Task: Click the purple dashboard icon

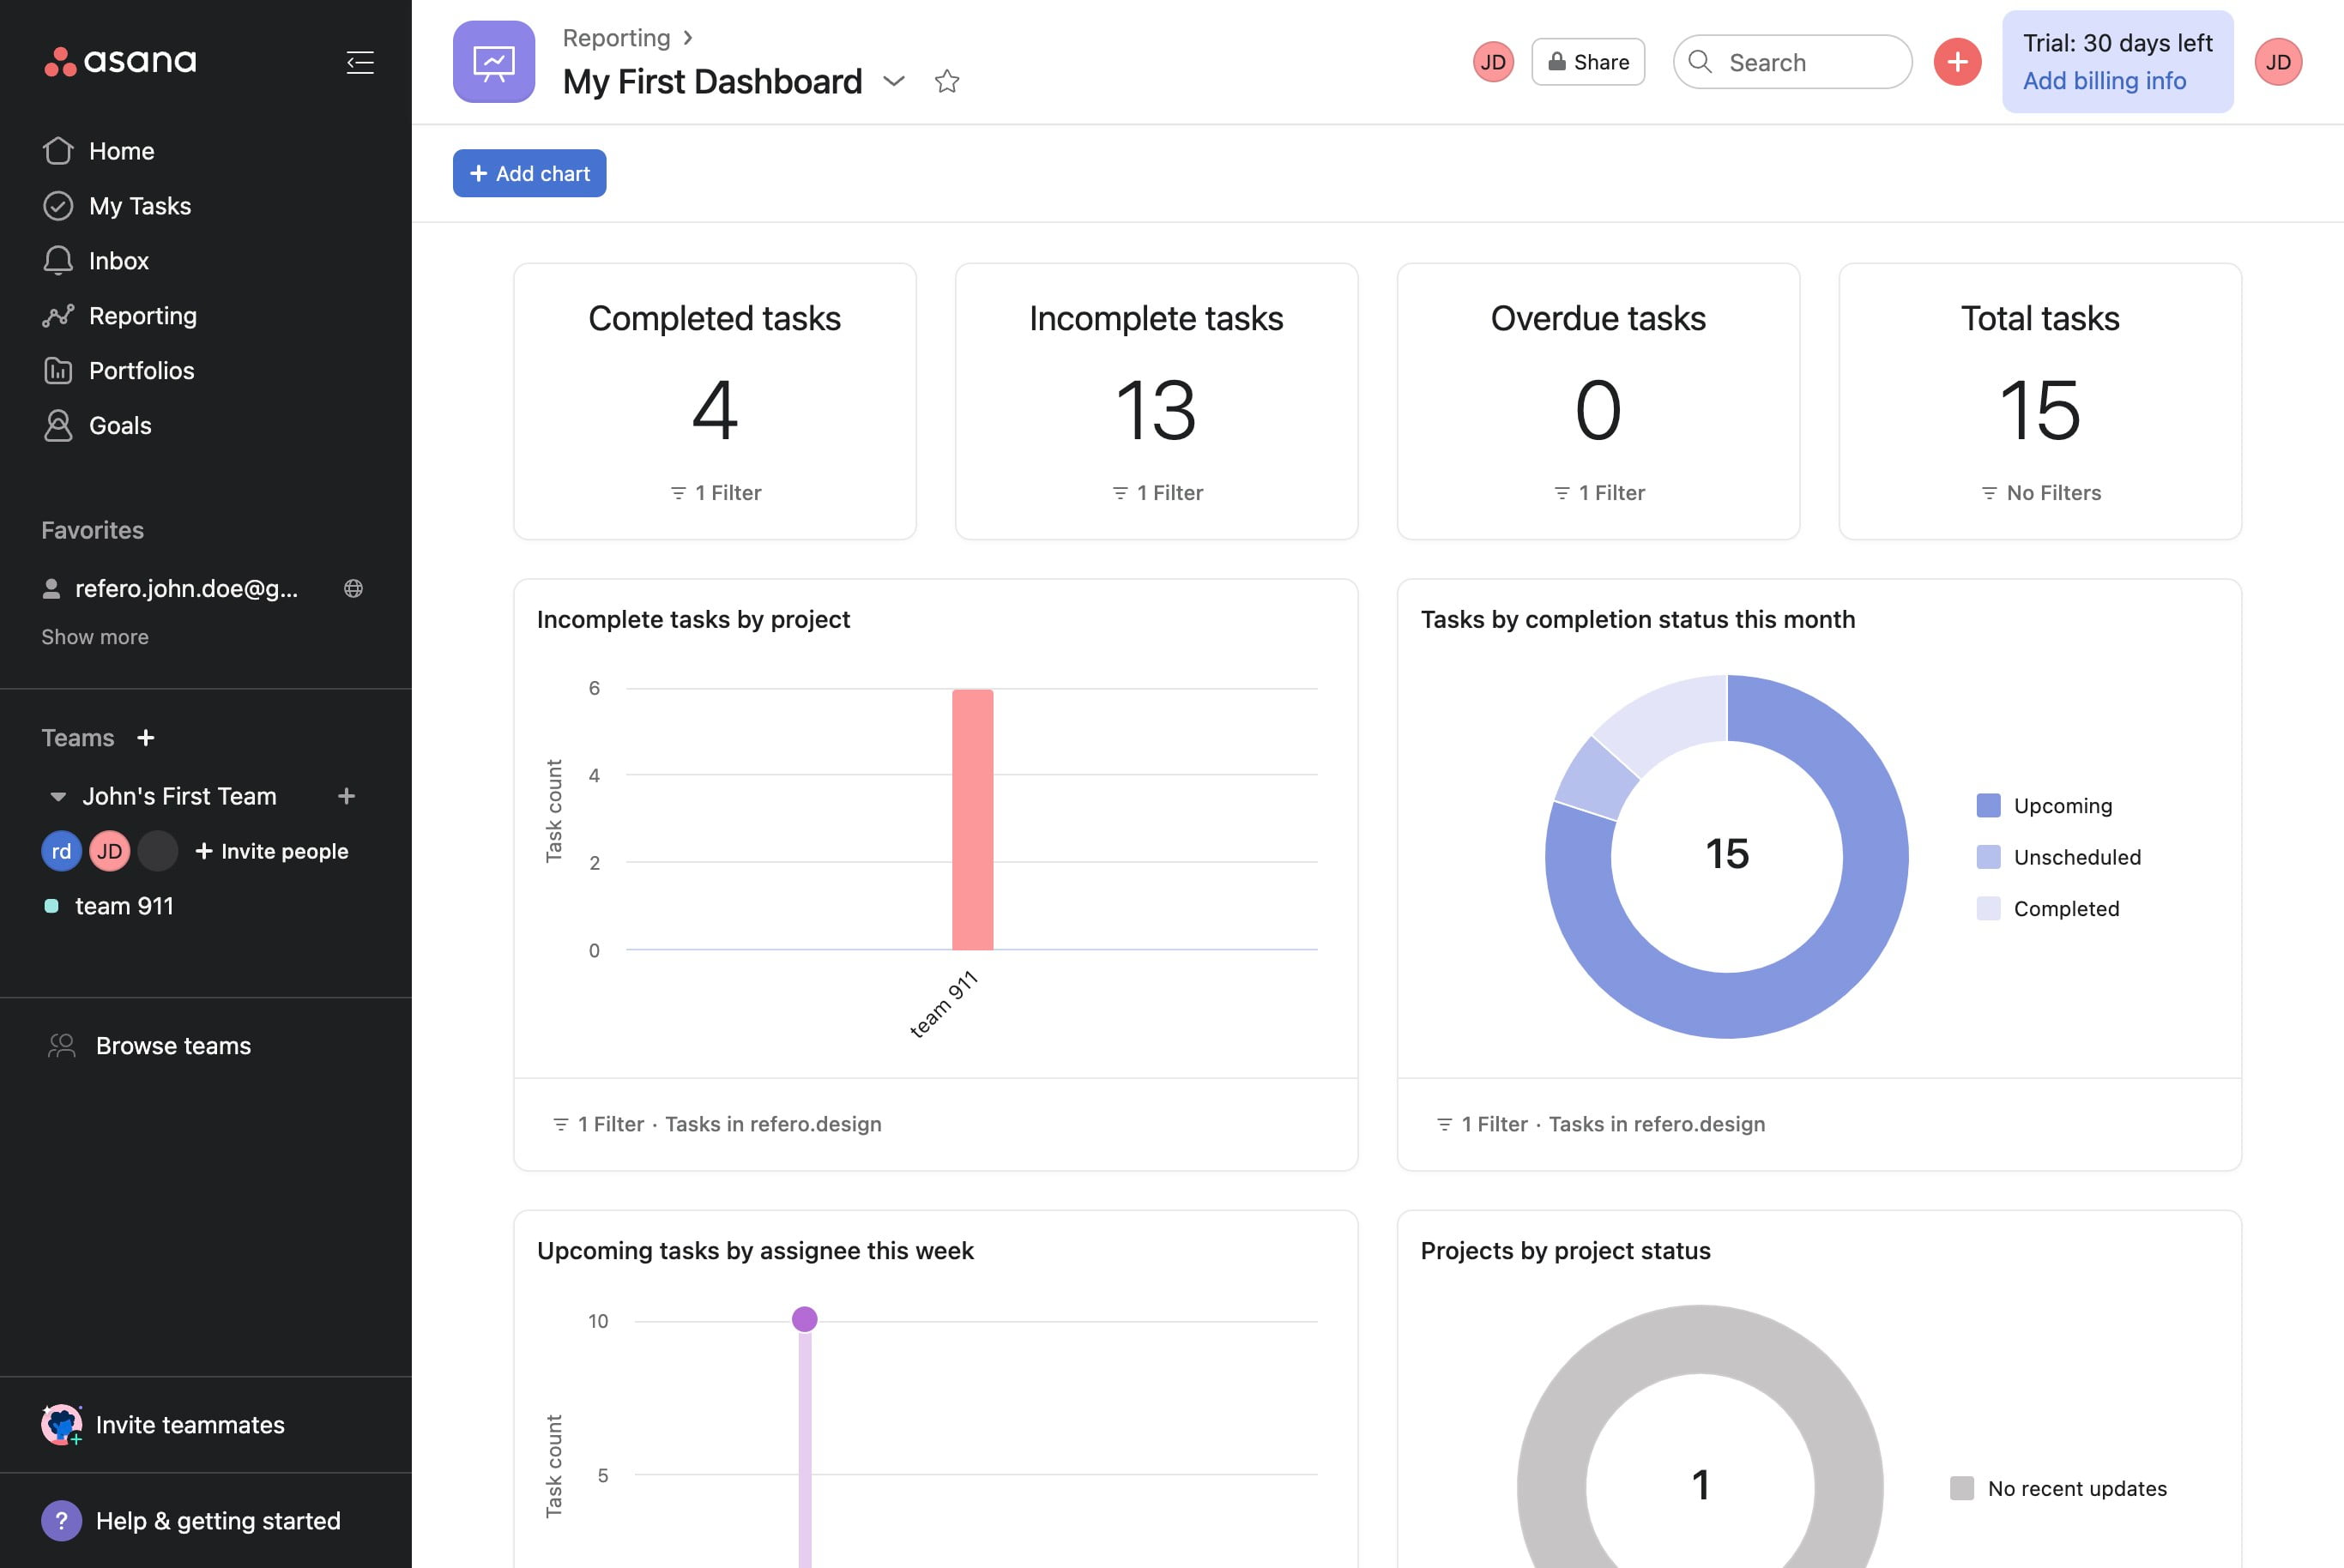Action: point(494,62)
